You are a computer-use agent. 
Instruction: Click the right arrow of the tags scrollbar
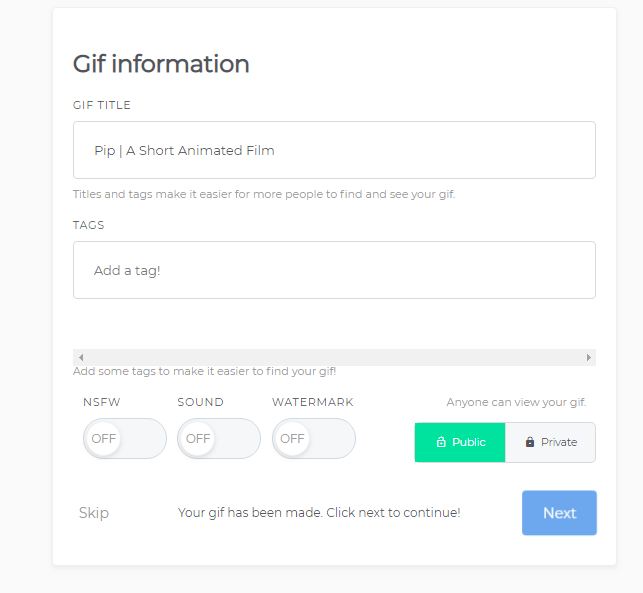coord(589,357)
